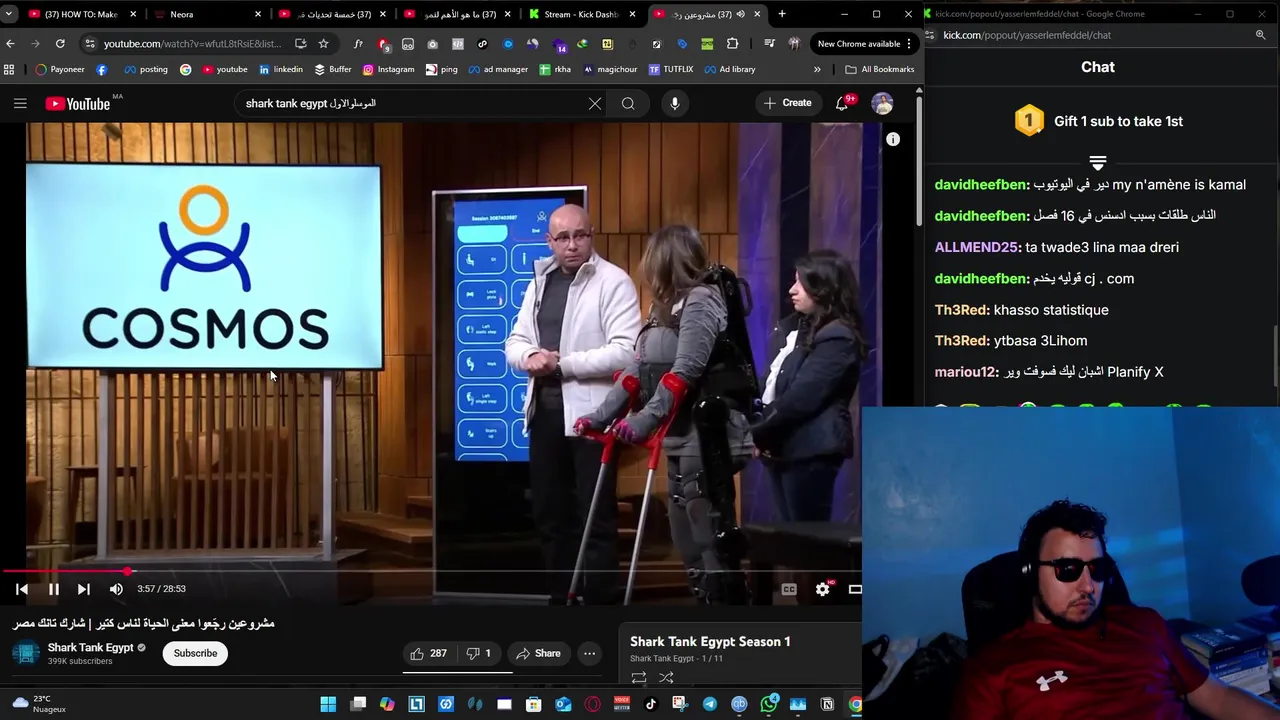The height and width of the screenshot is (720, 1280).
Task: Open username mariou12 in Kick chat
Action: coord(966,371)
